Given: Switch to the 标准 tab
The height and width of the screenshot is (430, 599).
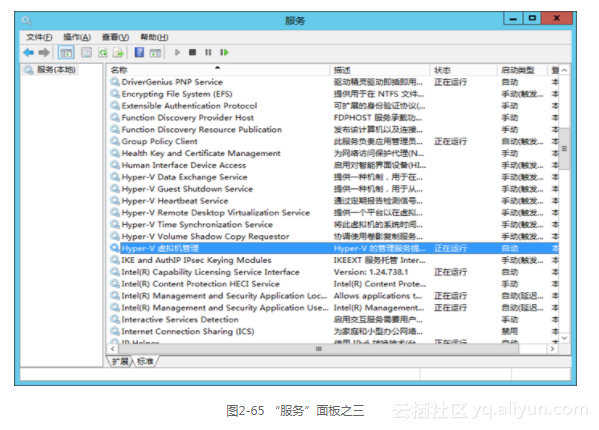Looking at the screenshot, I should 145,361.
